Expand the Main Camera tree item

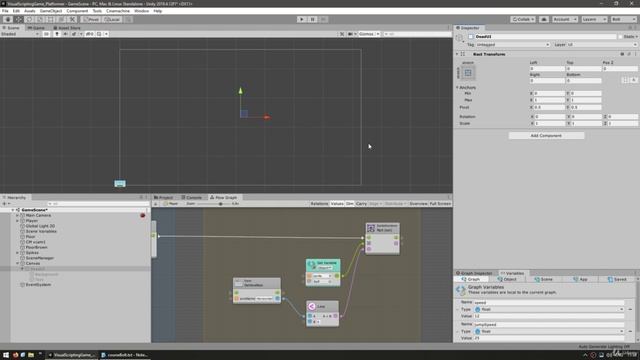[x=17, y=215]
